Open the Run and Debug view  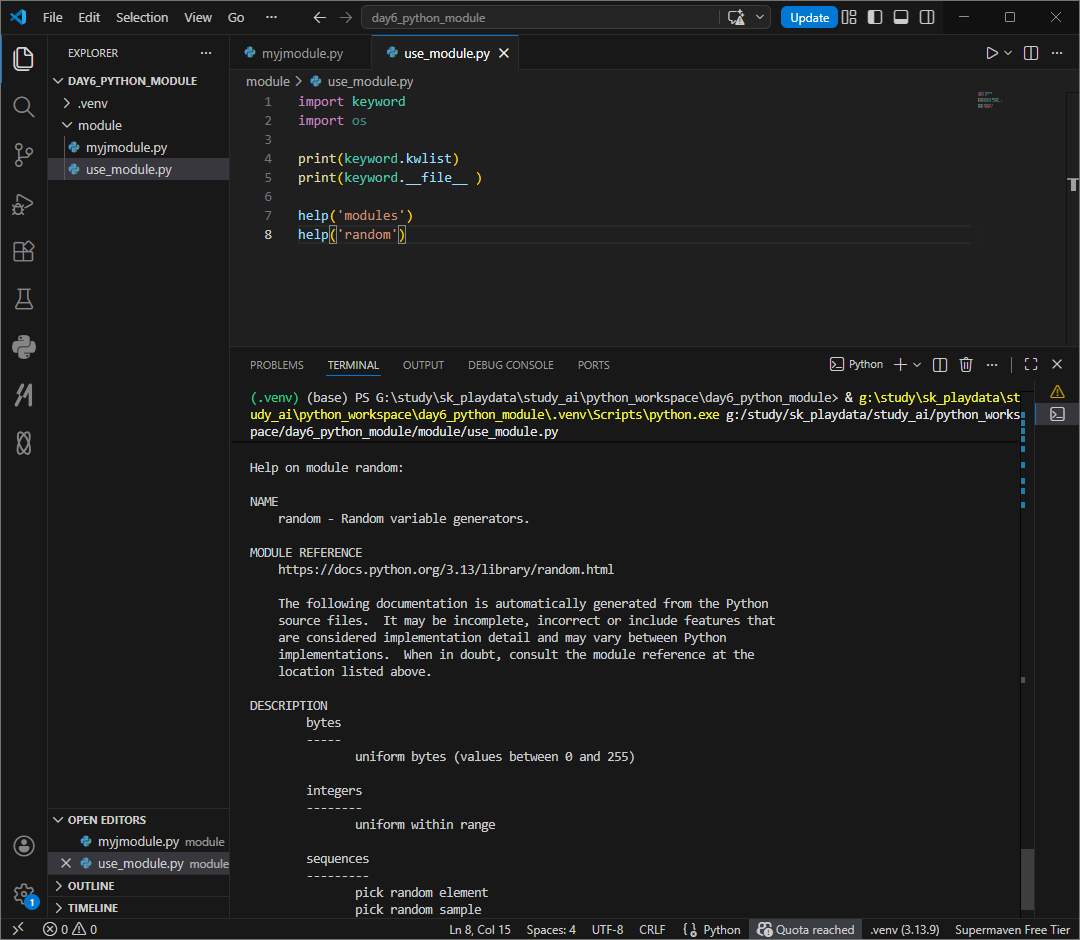(23, 204)
